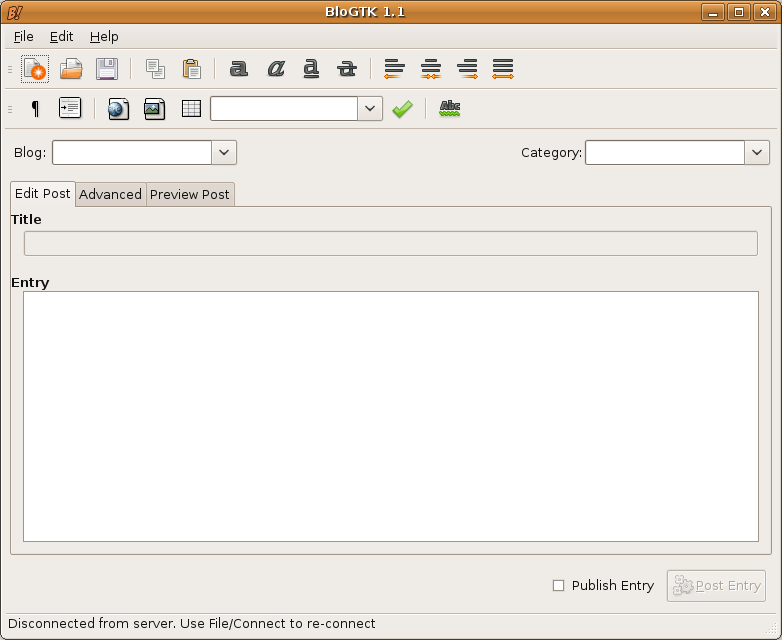This screenshot has width=782, height=640.
Task: Paste clipboard content using paste icon
Action: 192,69
